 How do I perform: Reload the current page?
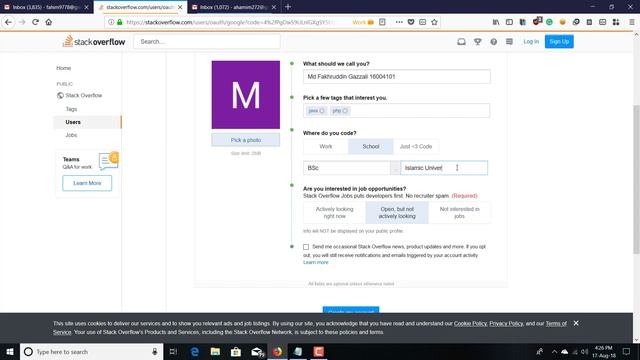[x=36, y=22]
